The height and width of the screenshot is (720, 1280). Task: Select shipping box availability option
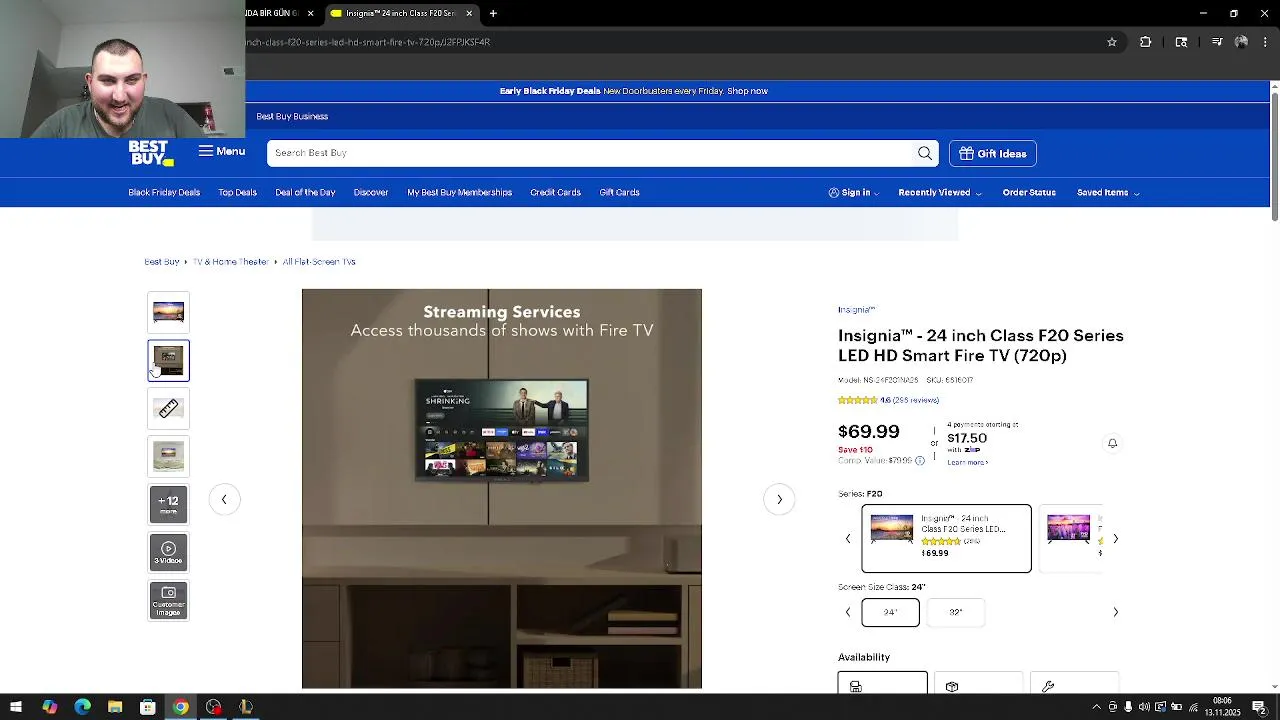pos(978,683)
